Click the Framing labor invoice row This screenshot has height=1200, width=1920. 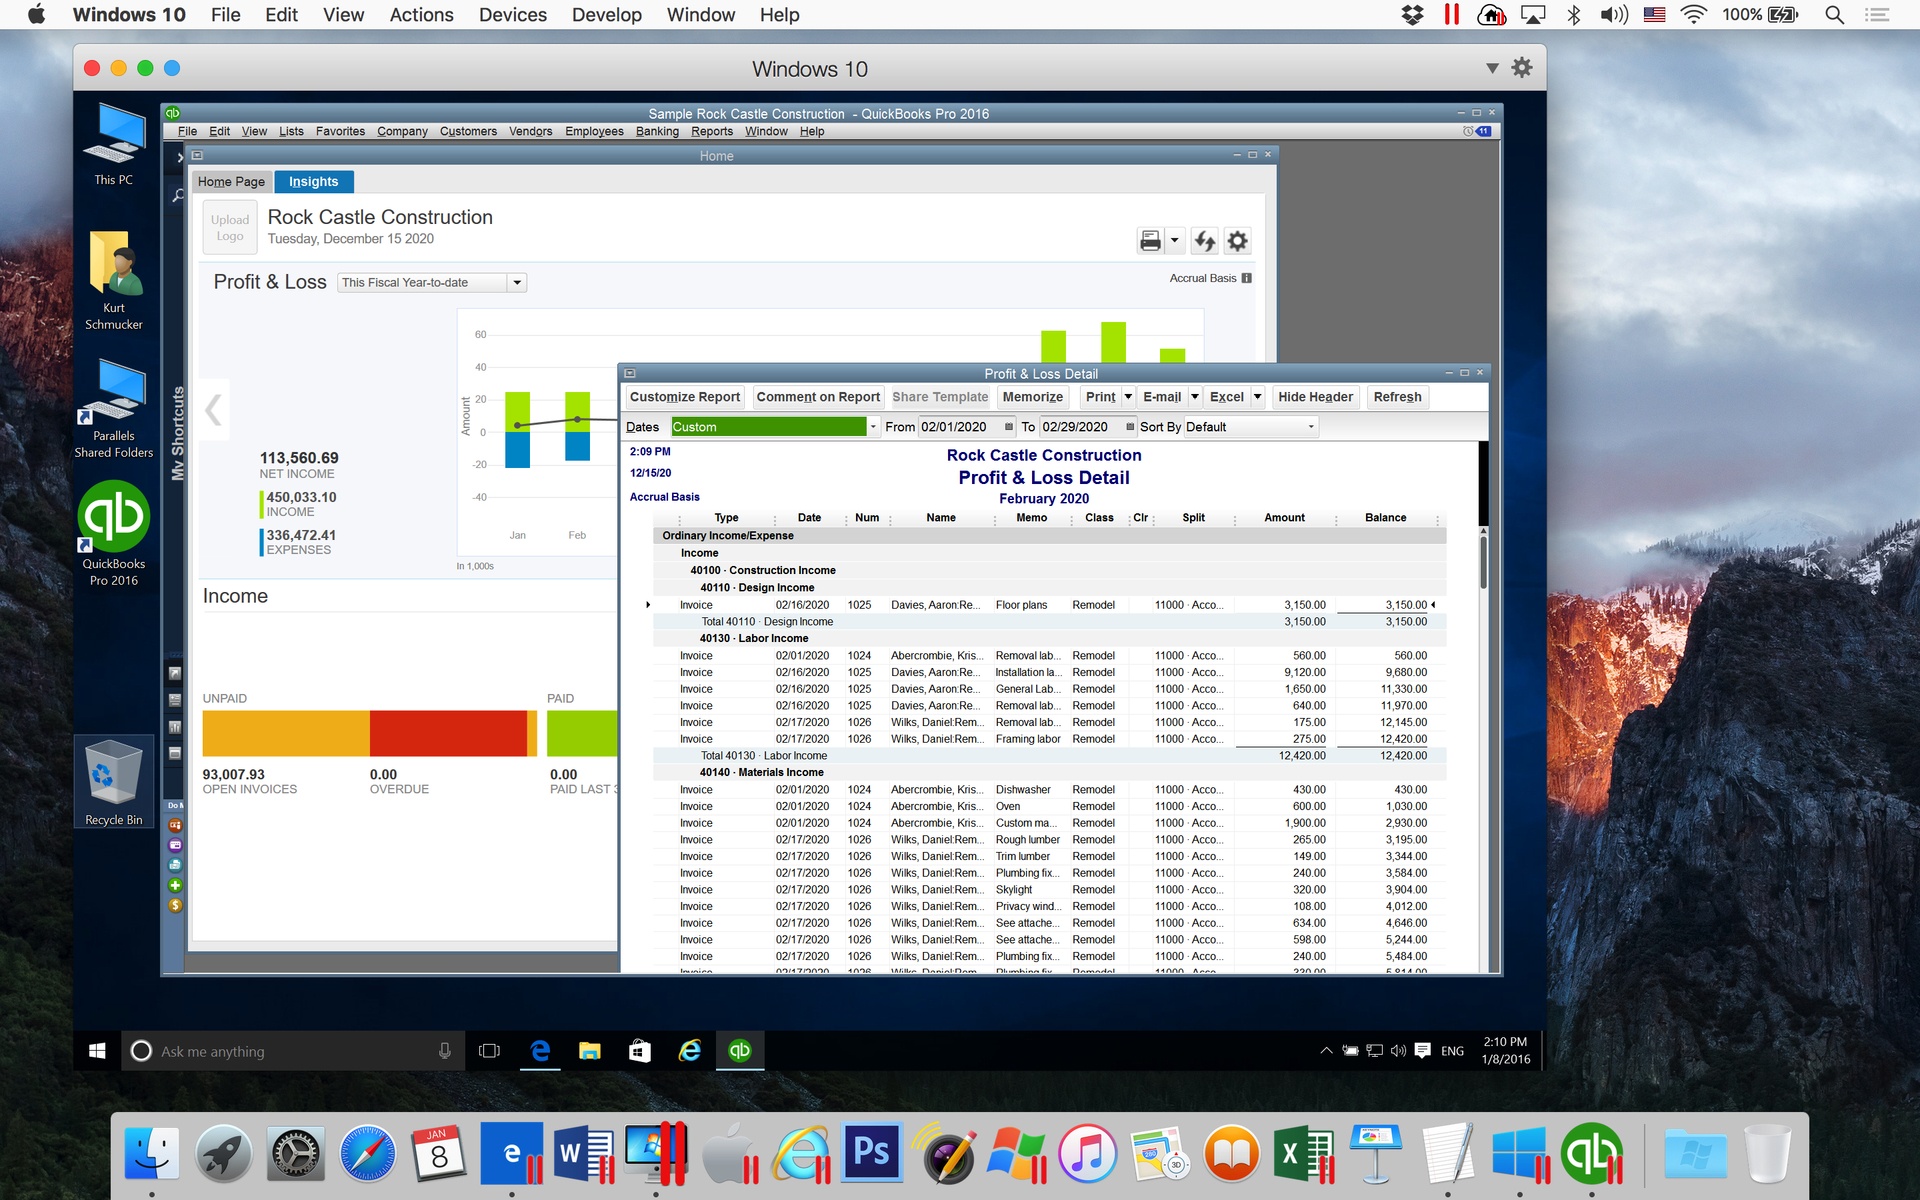1049,739
